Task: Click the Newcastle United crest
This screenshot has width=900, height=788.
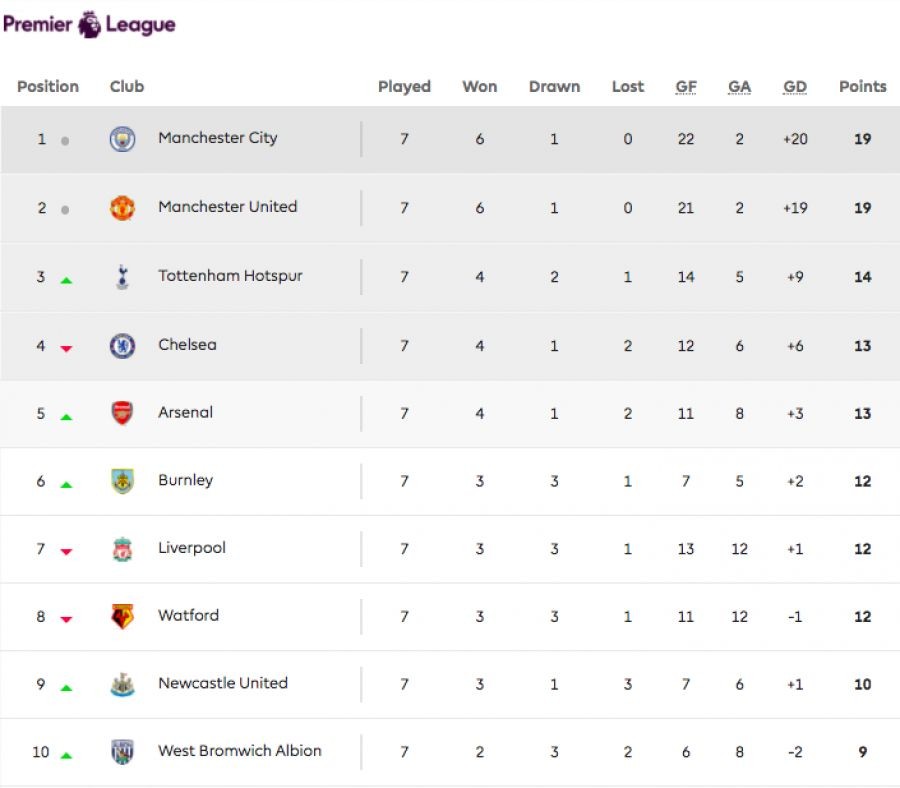Action: pos(122,685)
